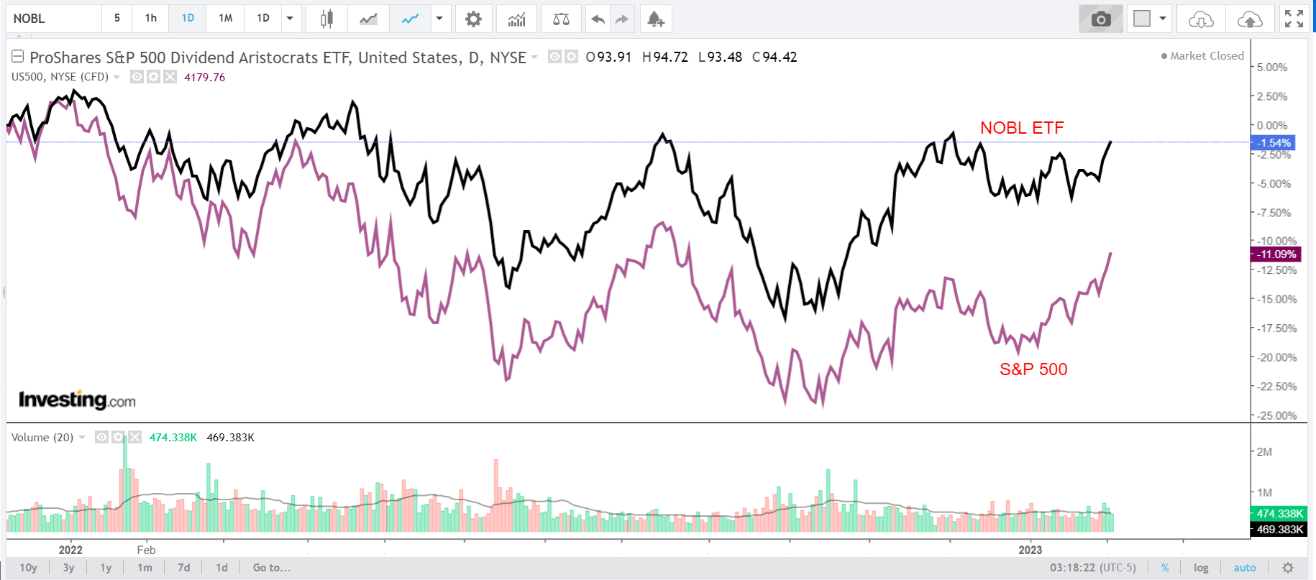Open US500 series settings gear

(153, 77)
